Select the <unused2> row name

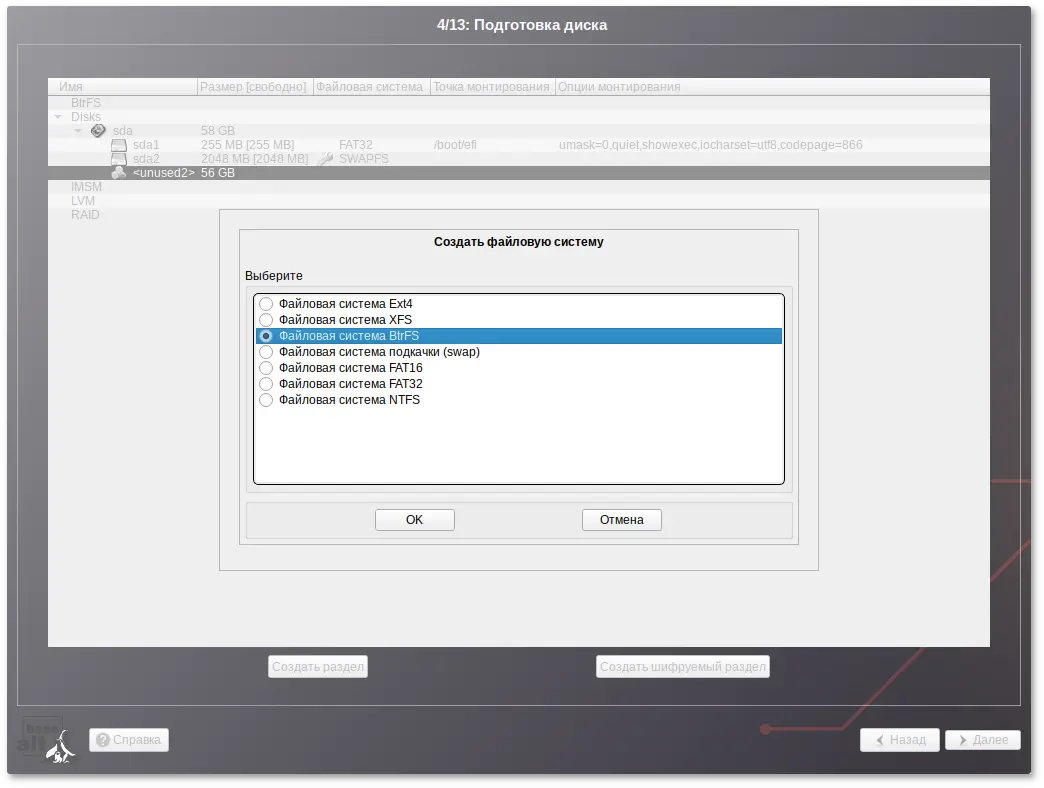(x=164, y=173)
